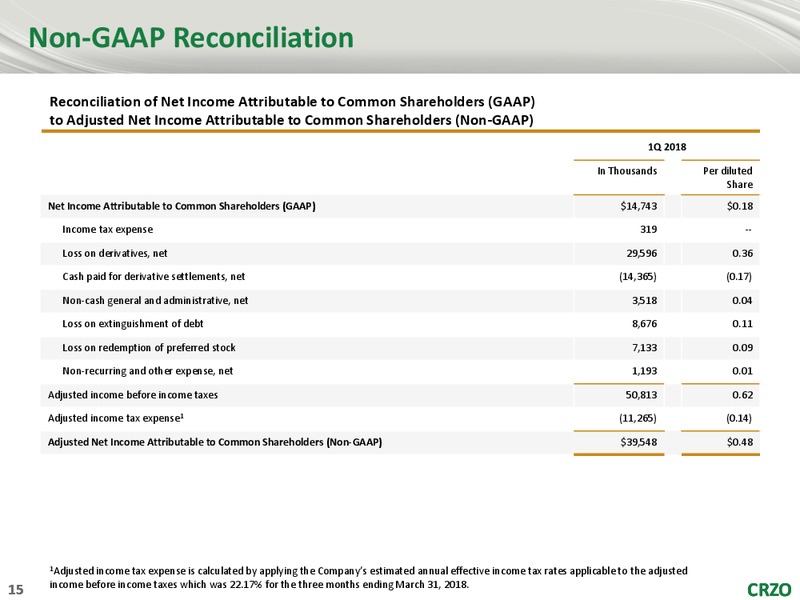Click the (0.17) per share value
This screenshot has width=800, height=600.
coord(739,277)
